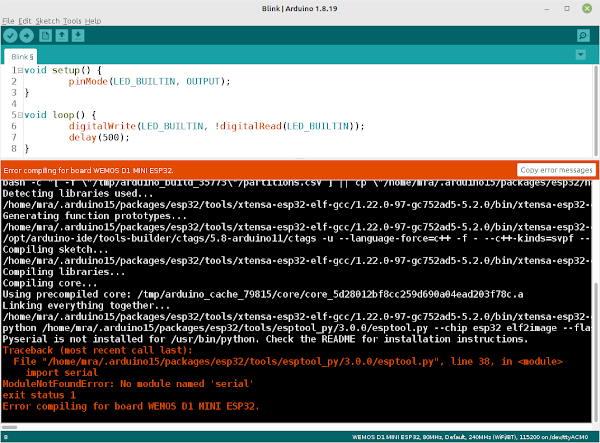Collapse the loop() function fold marker
600x443 pixels.
pyautogui.click(x=20, y=115)
